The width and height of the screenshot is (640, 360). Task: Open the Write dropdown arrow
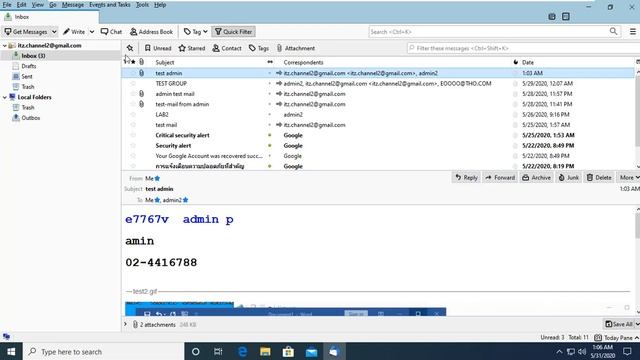(x=92, y=31)
